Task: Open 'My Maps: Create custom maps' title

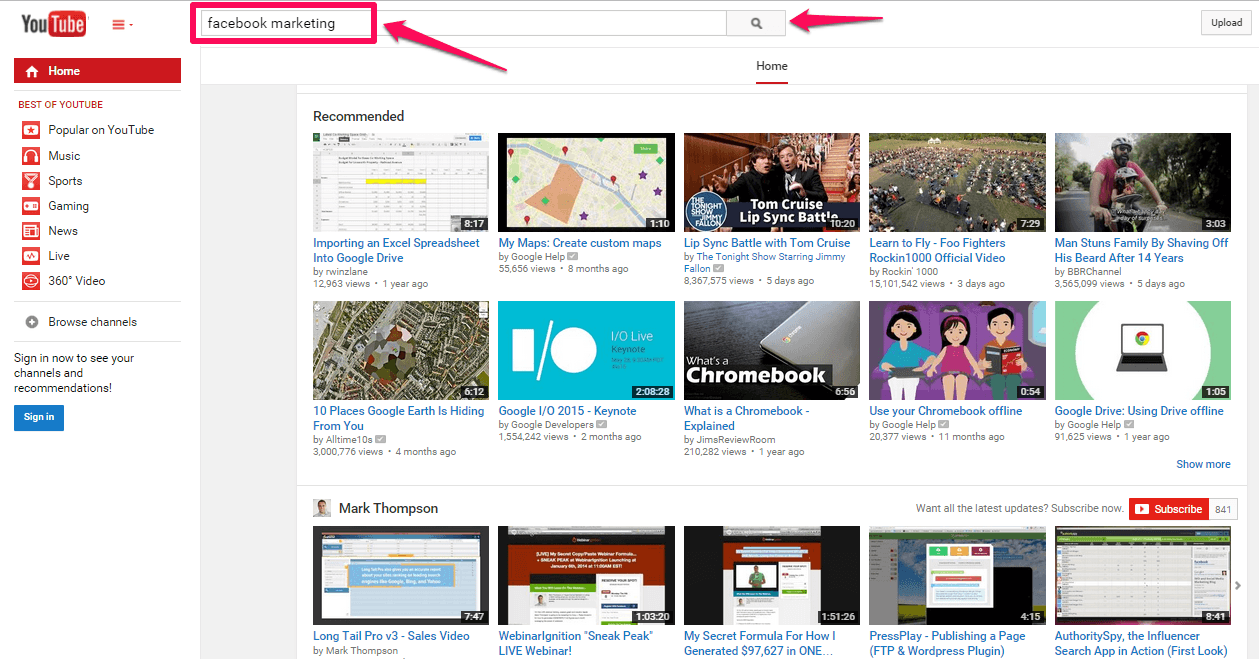Action: click(x=580, y=243)
